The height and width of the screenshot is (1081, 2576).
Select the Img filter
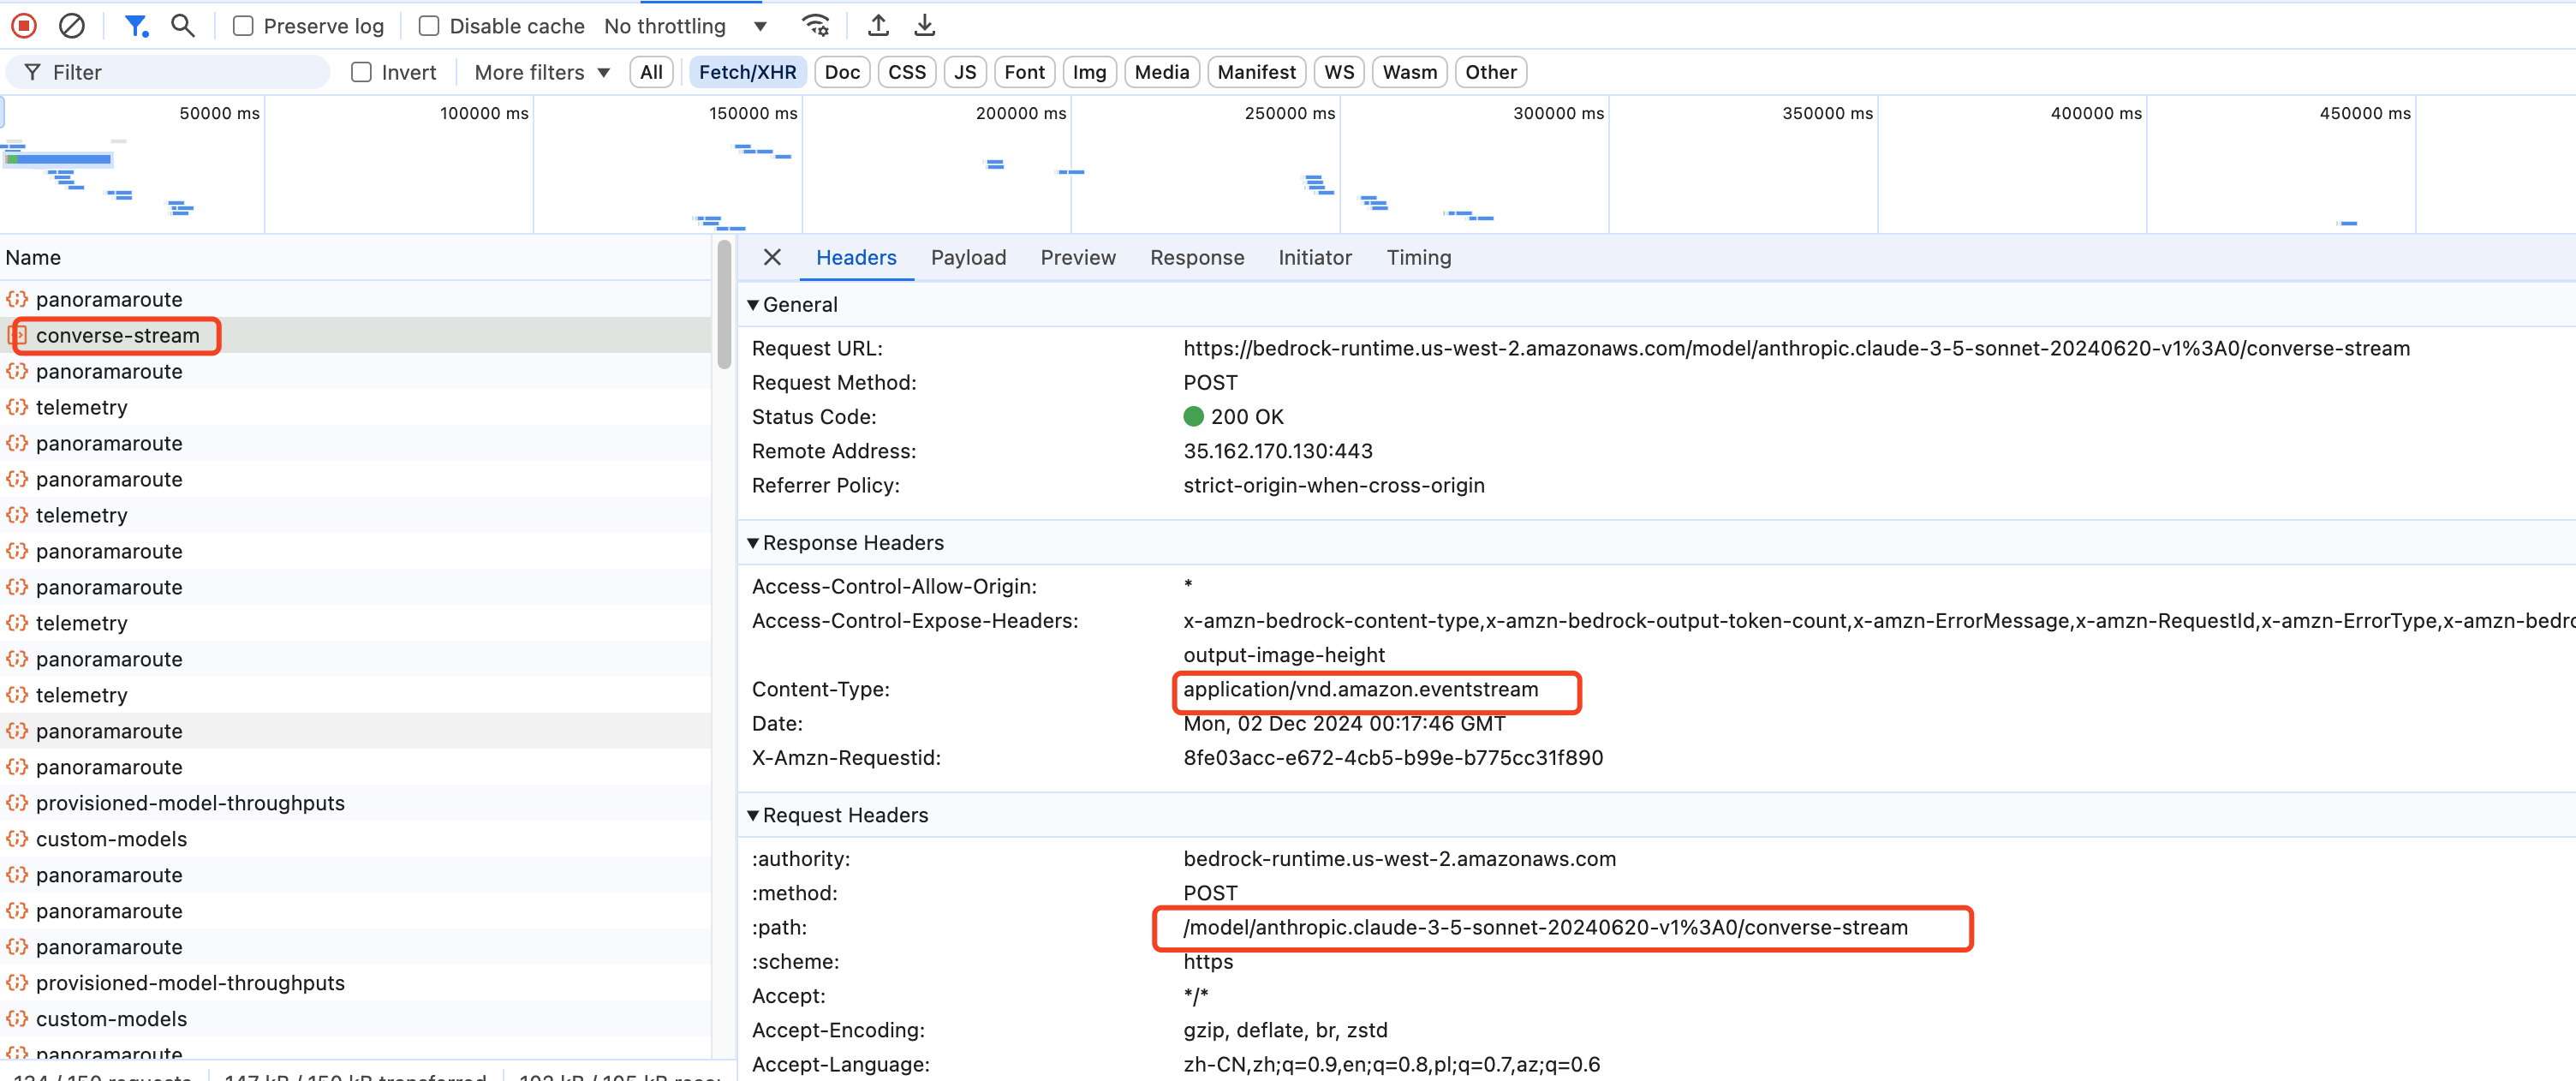[1089, 72]
